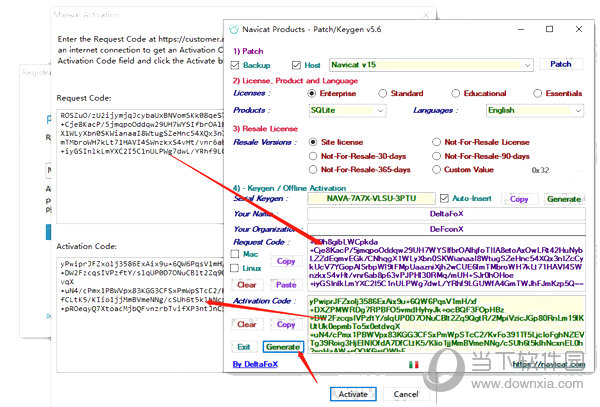Minimize the Patch/Keygen window
This screenshot has height=407, width=600.
pyautogui.click(x=521, y=29)
